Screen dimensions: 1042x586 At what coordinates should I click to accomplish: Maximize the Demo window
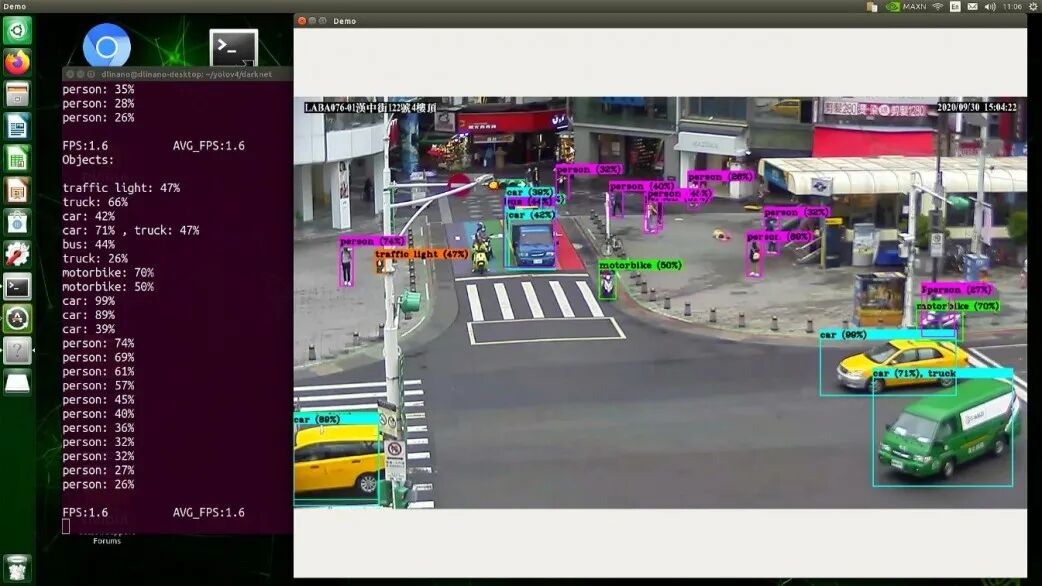[x=323, y=21]
